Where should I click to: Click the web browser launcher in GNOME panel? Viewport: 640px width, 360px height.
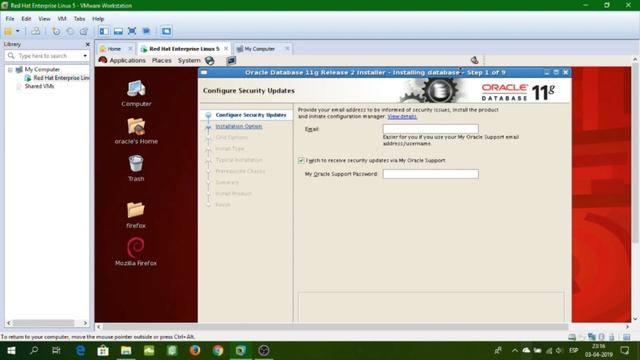tap(210, 60)
